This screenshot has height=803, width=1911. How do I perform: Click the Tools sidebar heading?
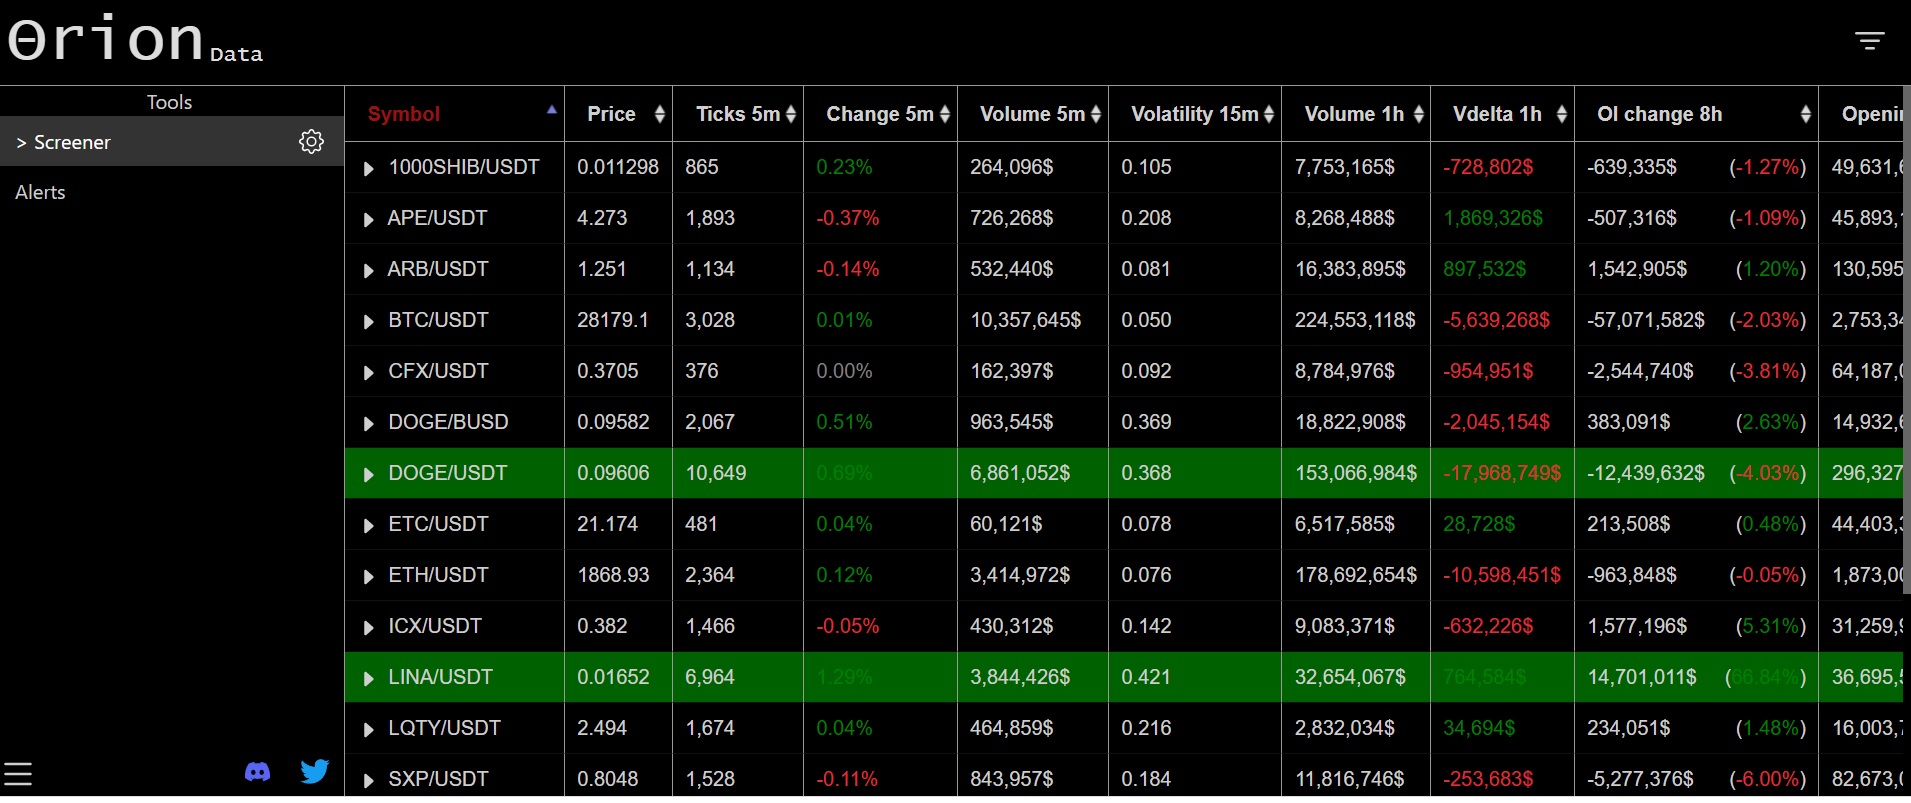(x=169, y=102)
